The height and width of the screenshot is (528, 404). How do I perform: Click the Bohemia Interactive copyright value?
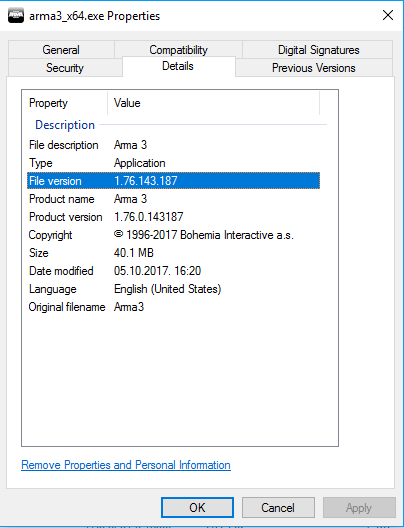point(204,235)
